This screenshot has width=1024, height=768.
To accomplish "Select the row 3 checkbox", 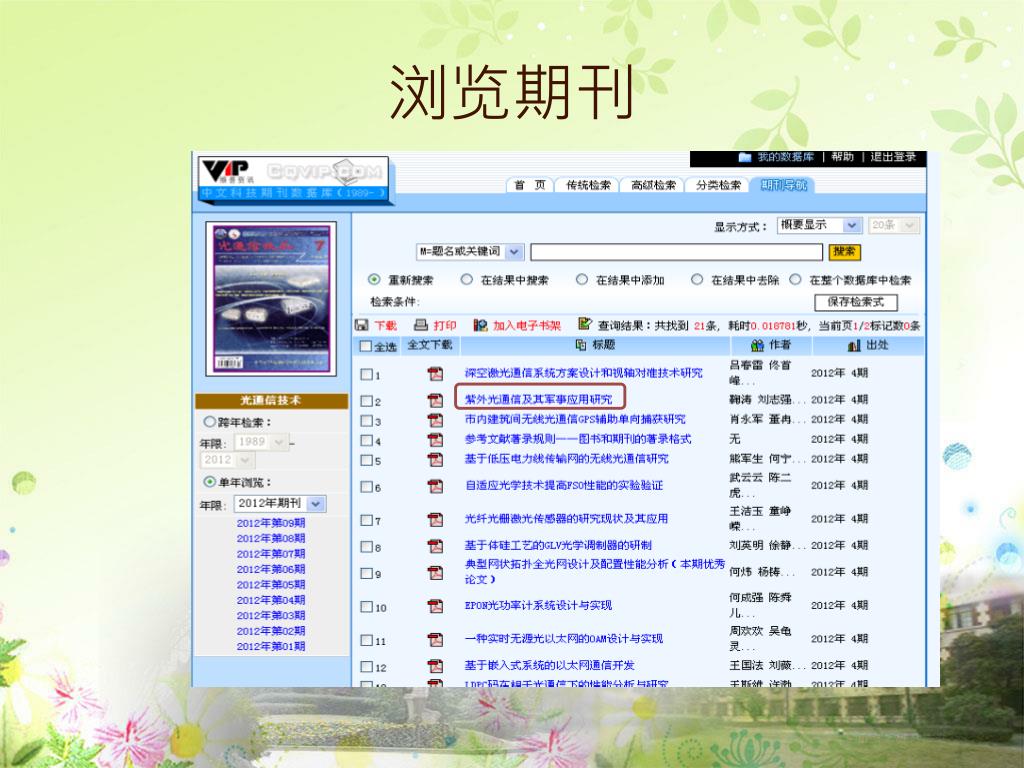I will click(367, 421).
